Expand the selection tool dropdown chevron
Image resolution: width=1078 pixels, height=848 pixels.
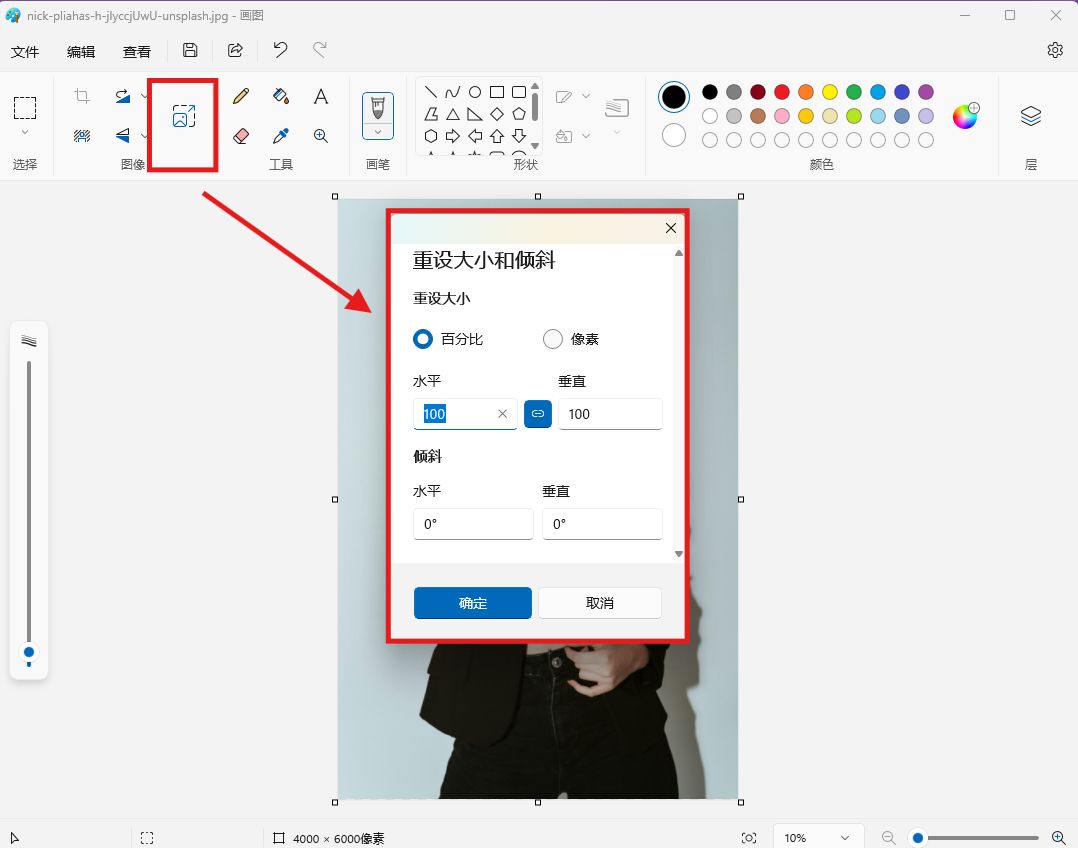[x=25, y=132]
